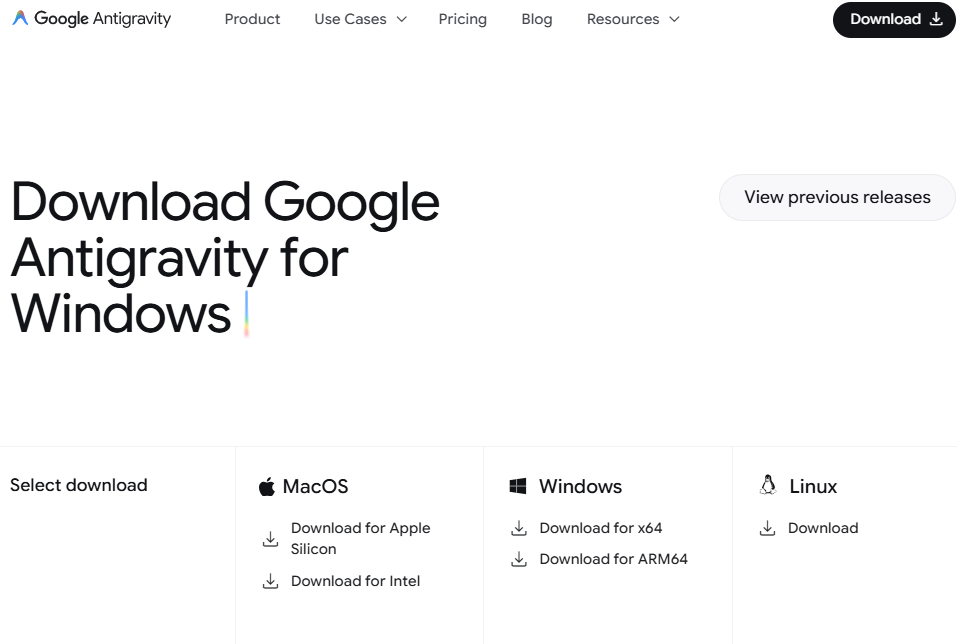Click the black Download button in header

894,20
